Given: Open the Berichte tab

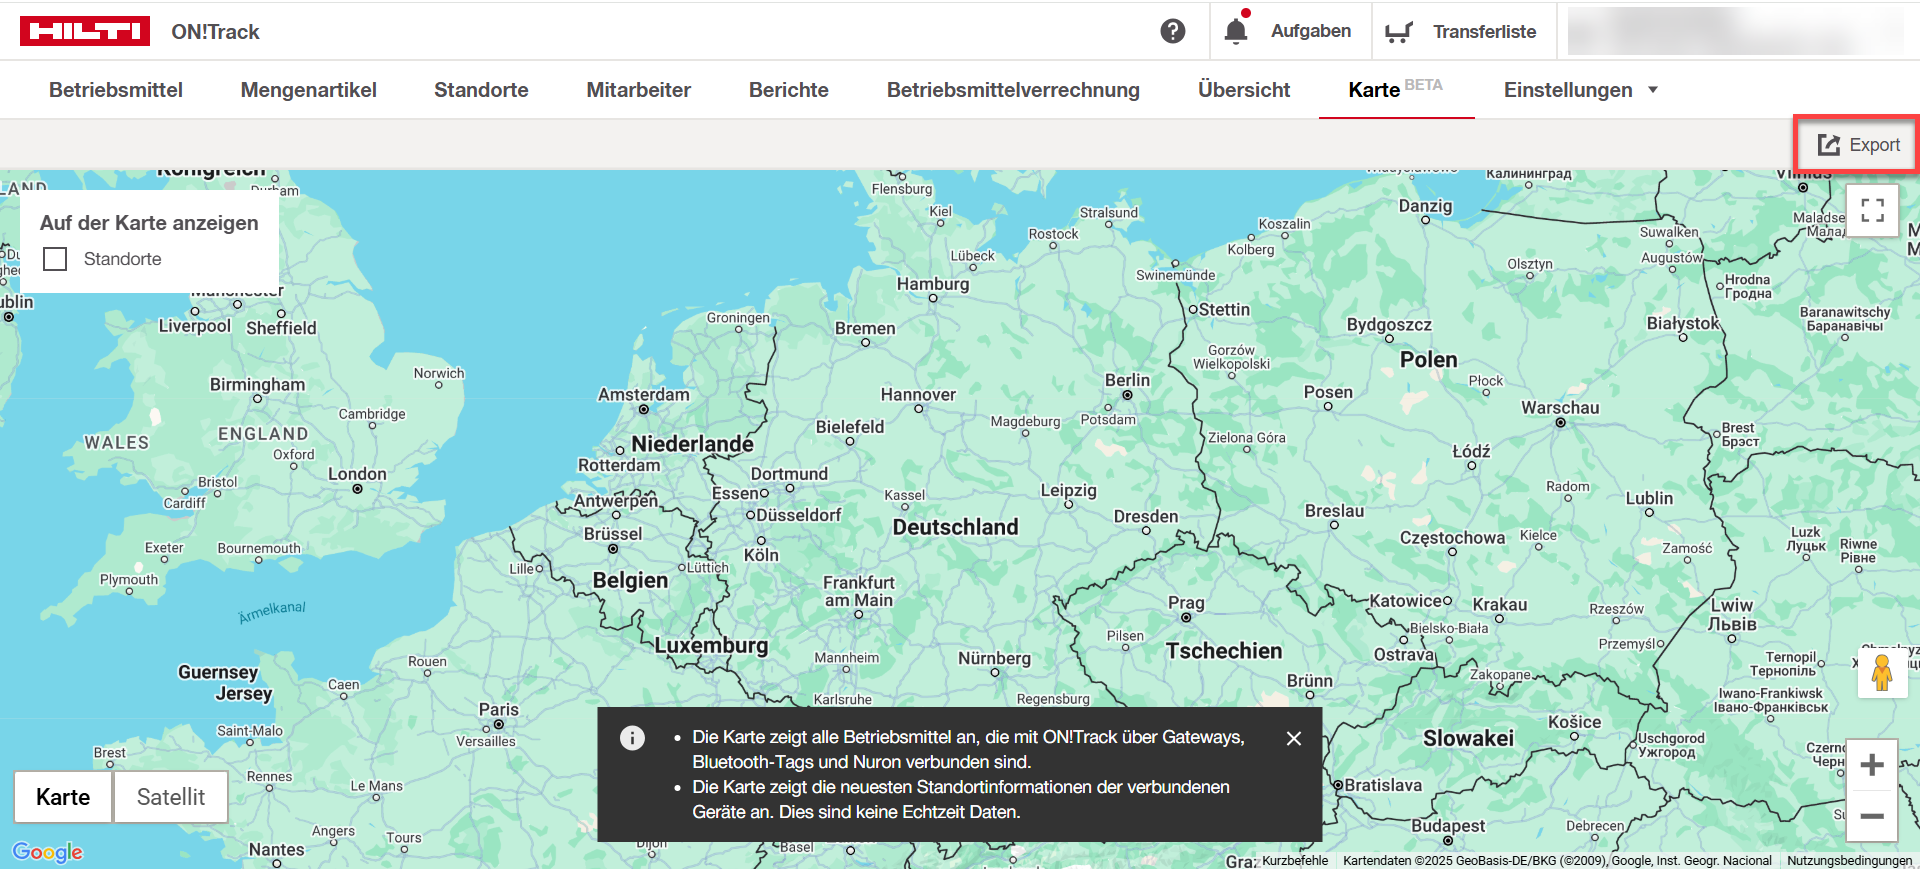Looking at the screenshot, I should [x=789, y=90].
